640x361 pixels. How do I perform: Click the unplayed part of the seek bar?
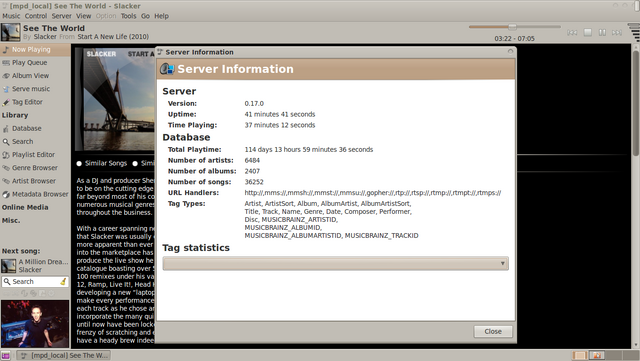click(x=539, y=27)
